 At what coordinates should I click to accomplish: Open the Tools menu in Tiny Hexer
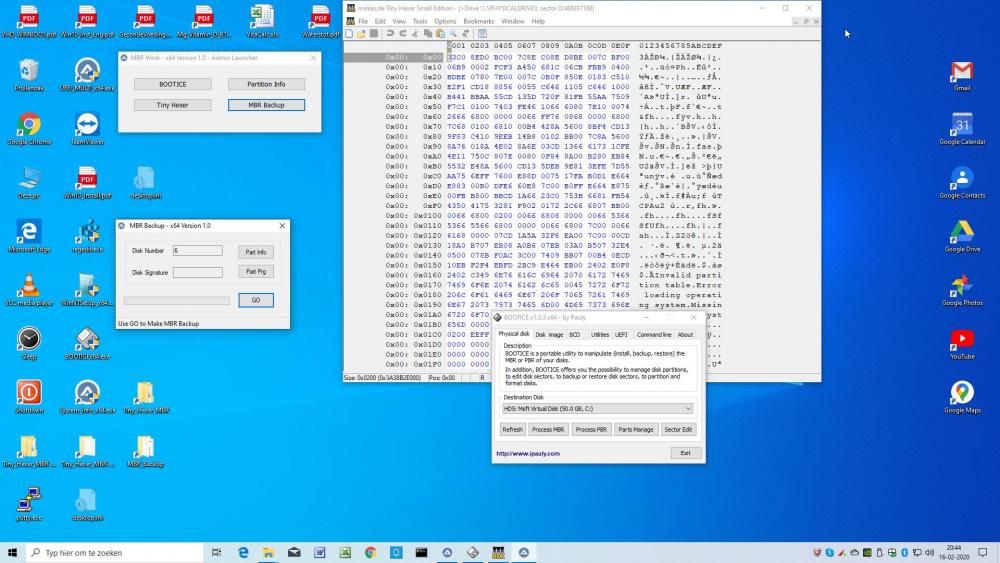(x=420, y=21)
